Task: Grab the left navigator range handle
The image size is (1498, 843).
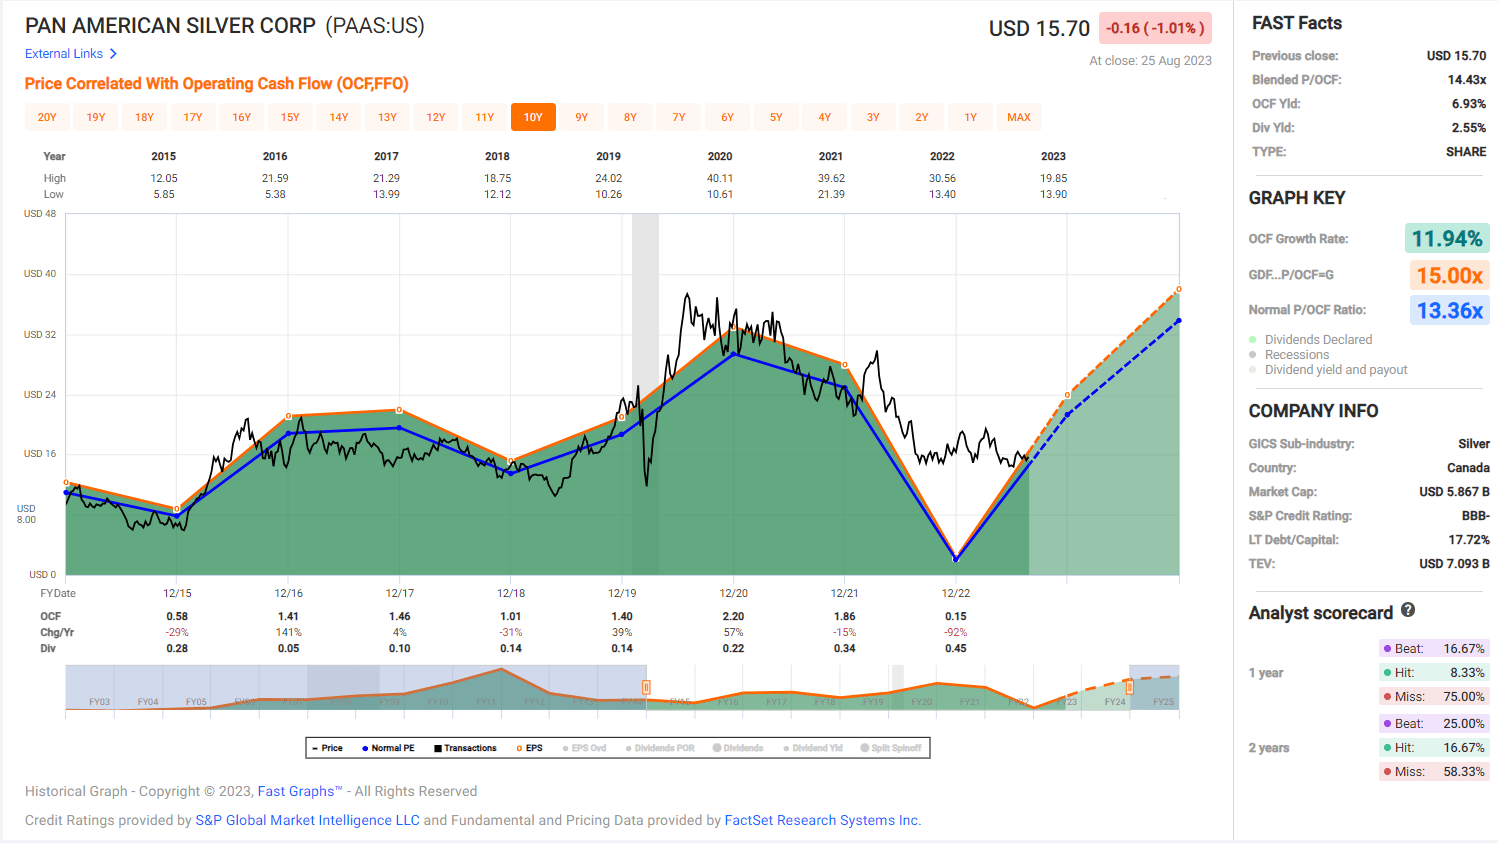Action: pos(646,687)
